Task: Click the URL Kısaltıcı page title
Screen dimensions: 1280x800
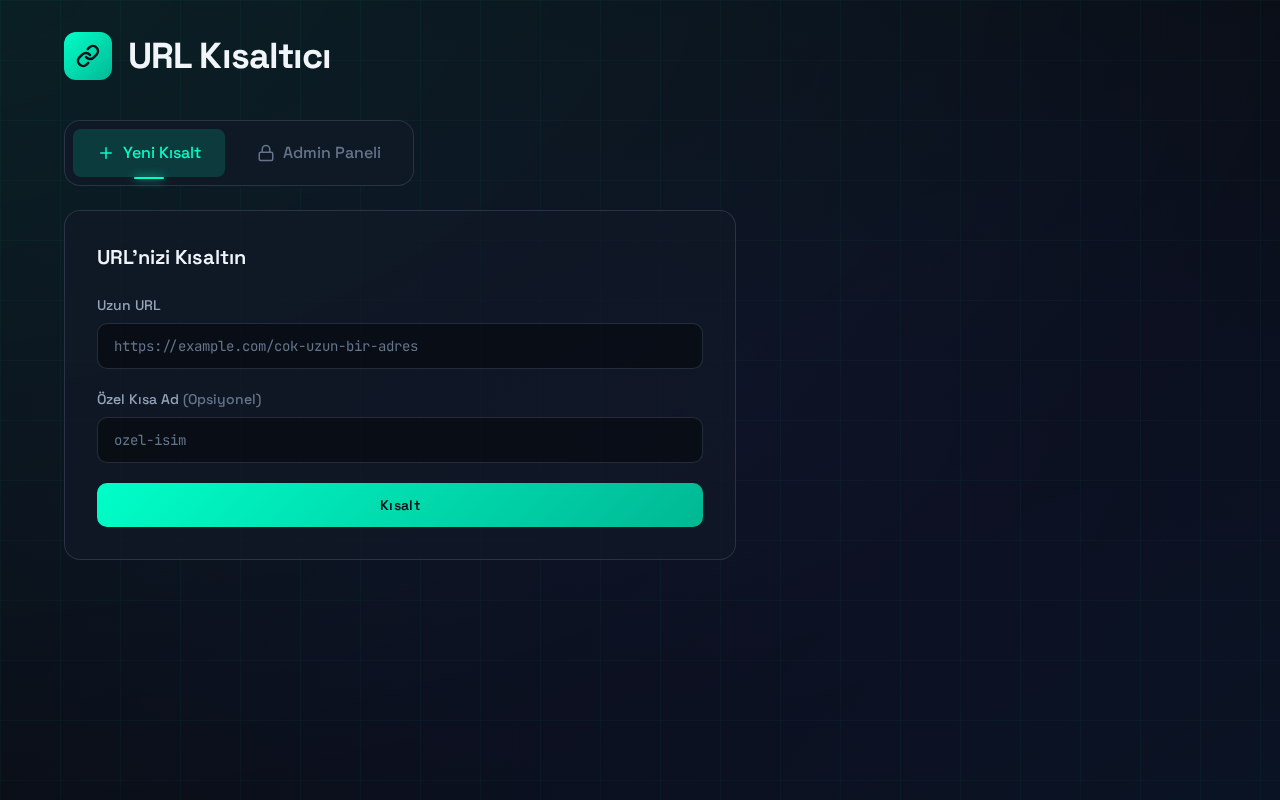Action: click(x=229, y=56)
